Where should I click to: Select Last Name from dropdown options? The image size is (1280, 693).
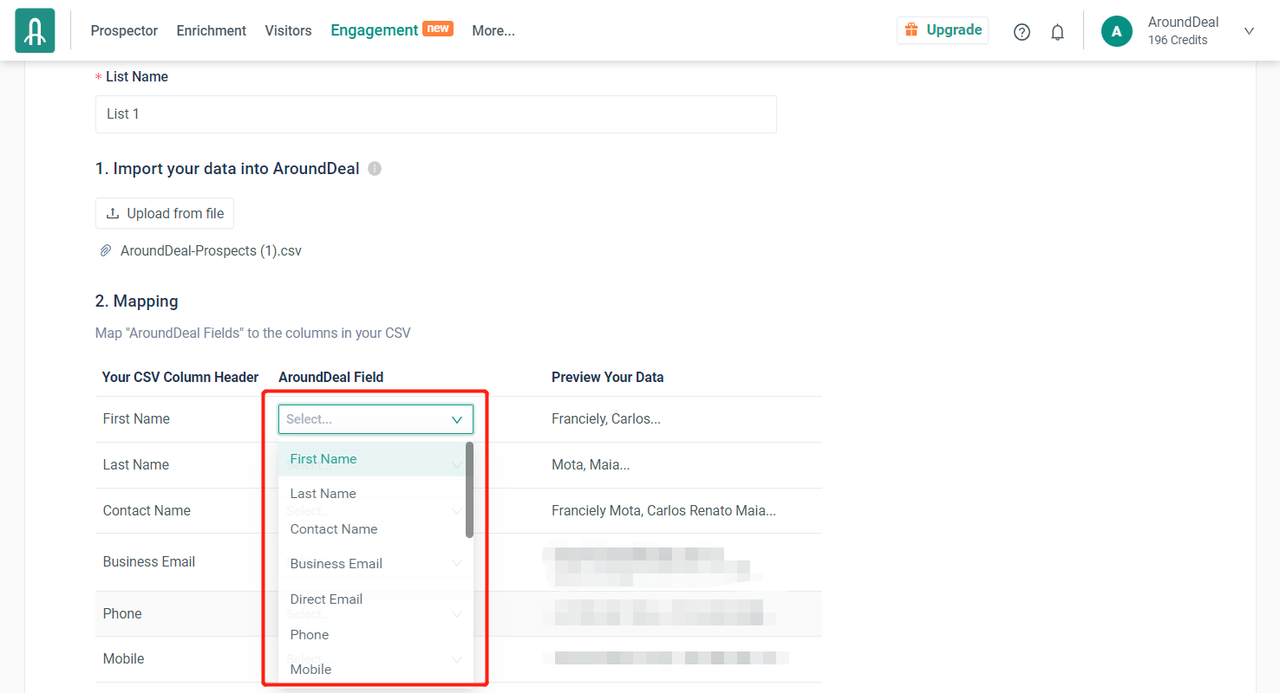tap(323, 494)
